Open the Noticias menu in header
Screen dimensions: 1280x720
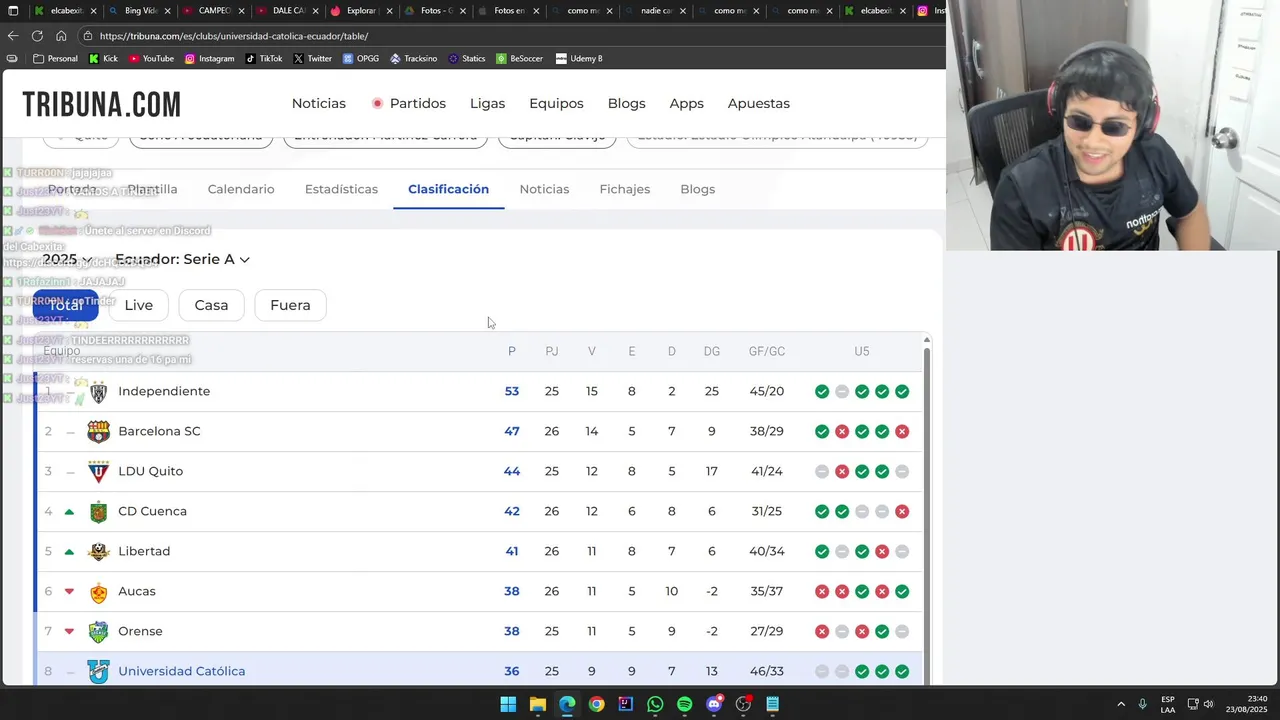pos(319,104)
